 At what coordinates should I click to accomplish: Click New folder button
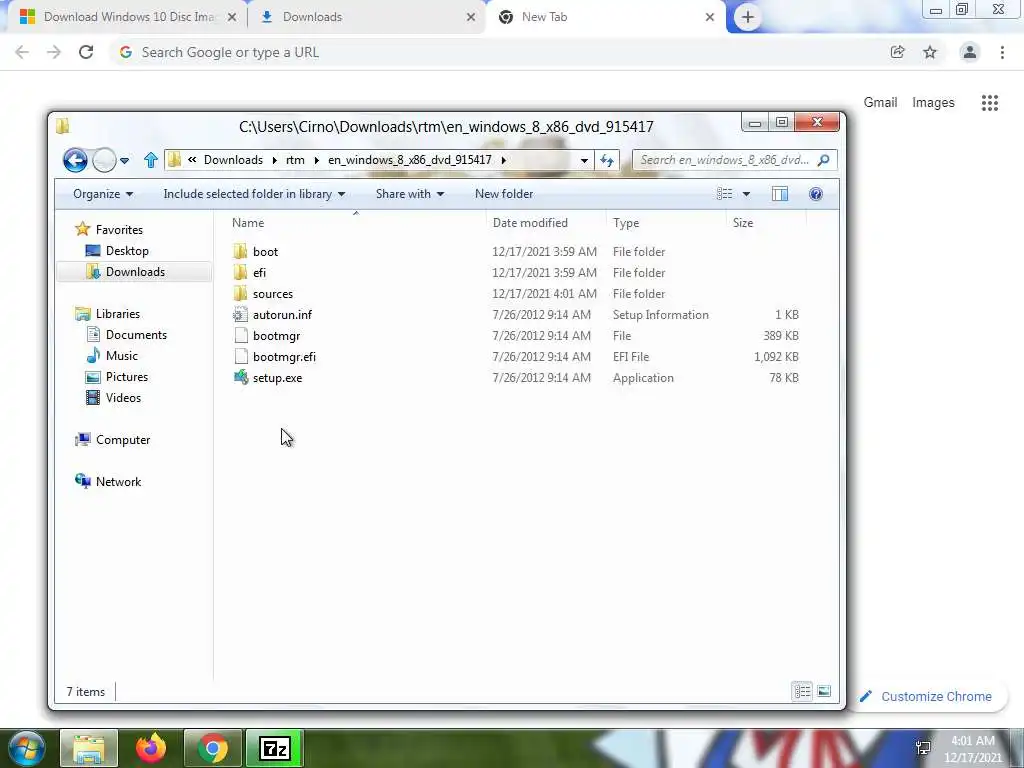point(504,194)
